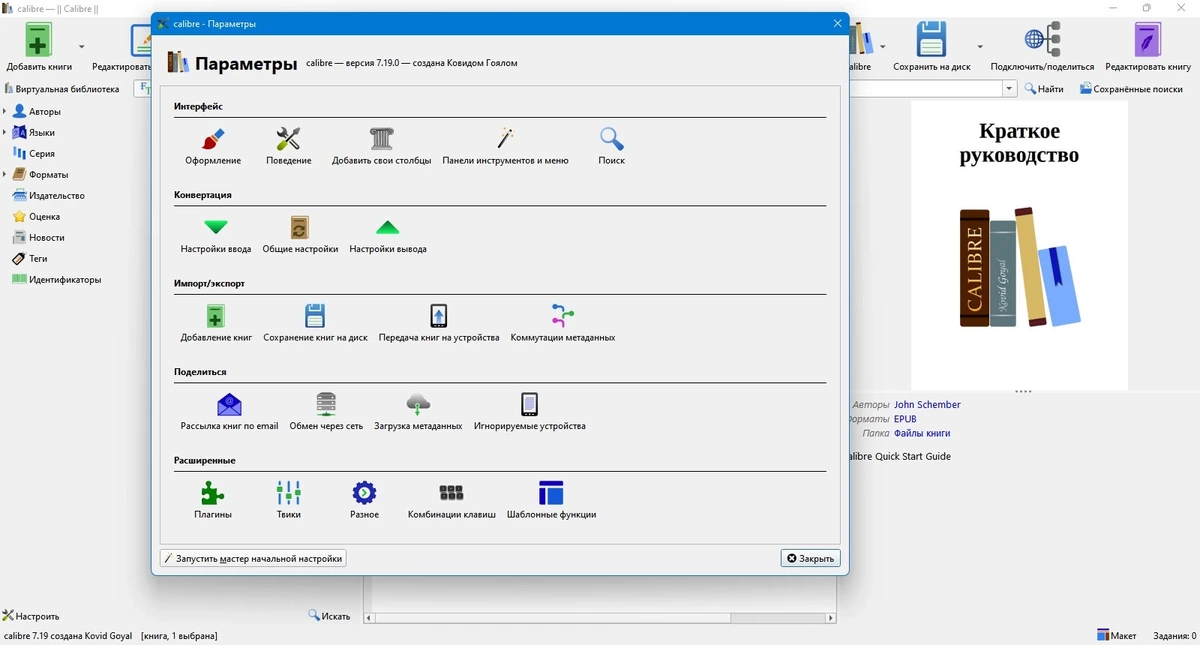This screenshot has height=645, width=1200.
Task: Click the John Schember author link
Action: click(927, 405)
